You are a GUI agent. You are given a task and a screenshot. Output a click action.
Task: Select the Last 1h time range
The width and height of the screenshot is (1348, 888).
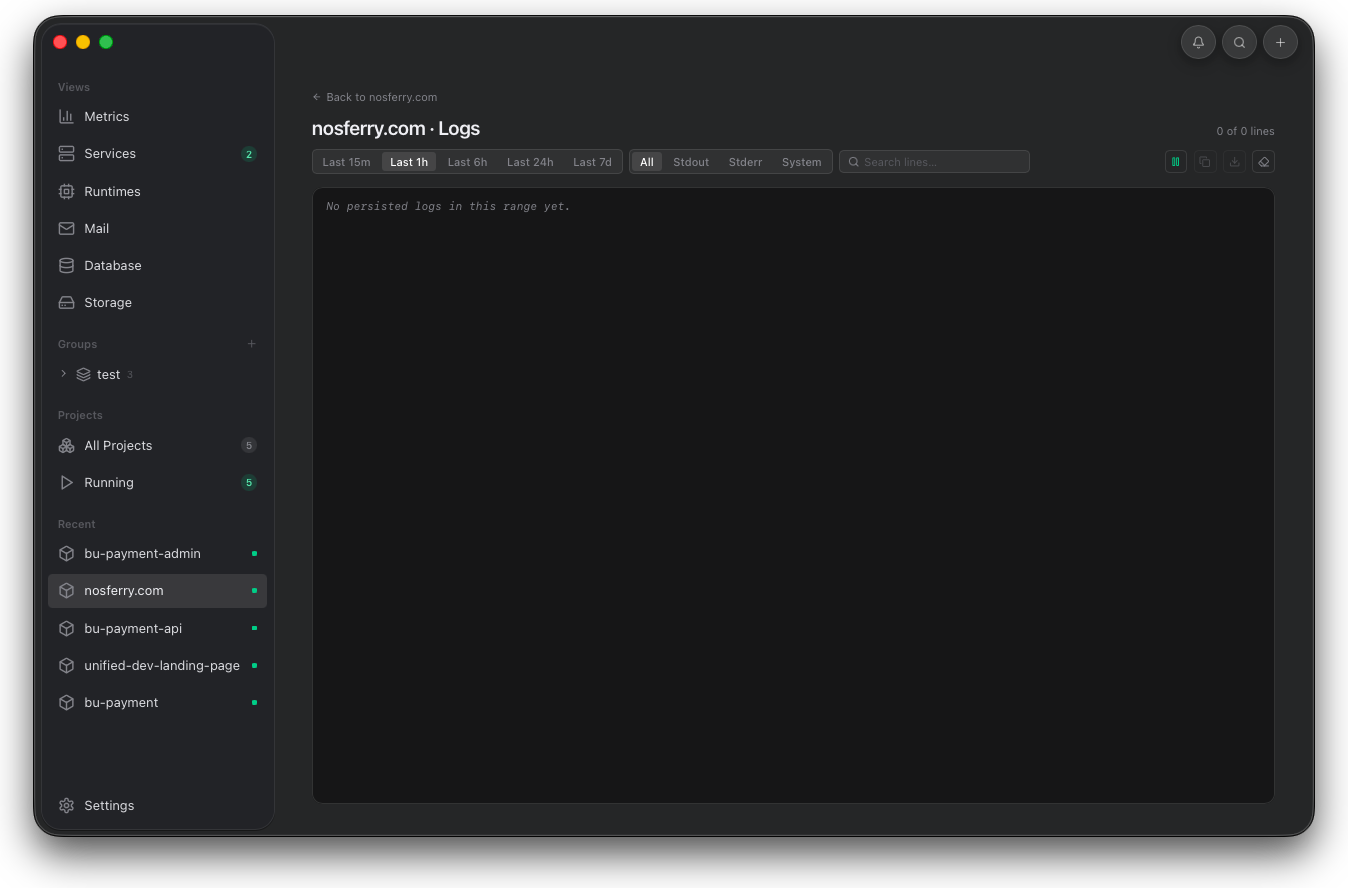[x=409, y=162]
